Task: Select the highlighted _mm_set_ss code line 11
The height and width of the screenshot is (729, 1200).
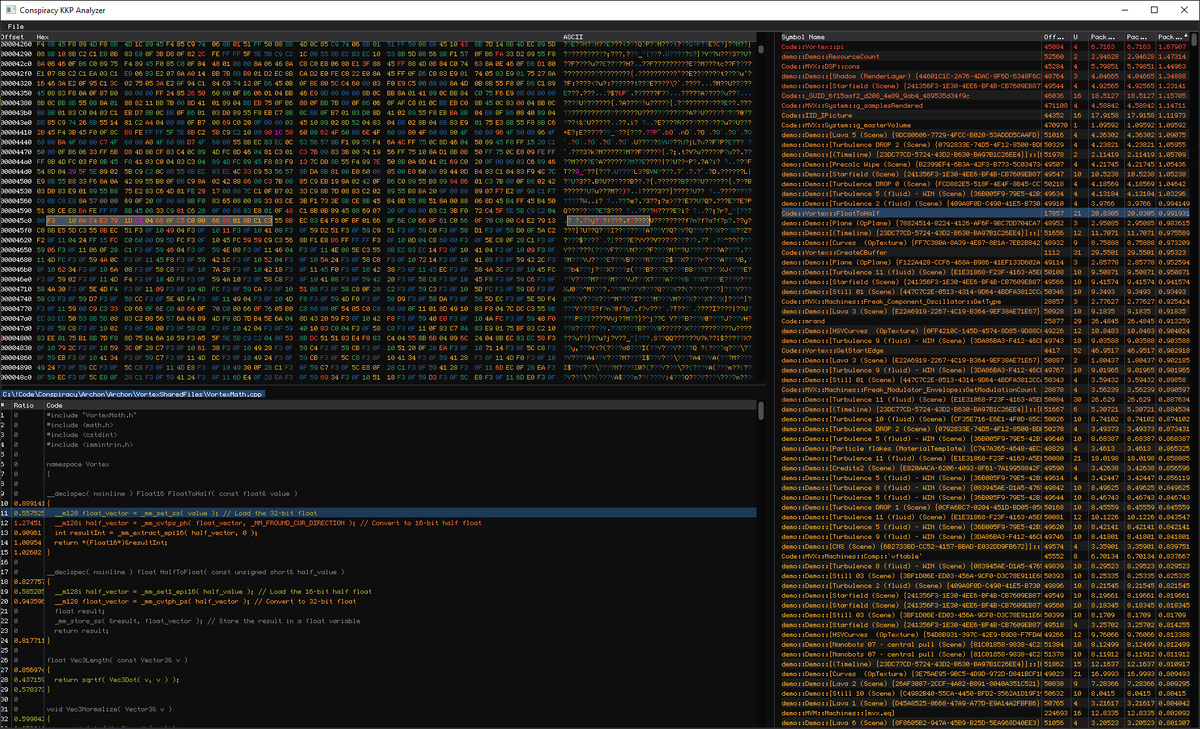Action: pyautogui.click(x=250, y=511)
